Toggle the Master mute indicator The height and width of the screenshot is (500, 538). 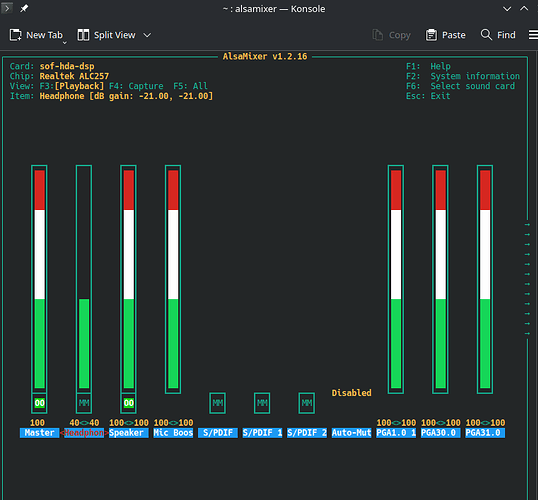[x=39, y=403]
